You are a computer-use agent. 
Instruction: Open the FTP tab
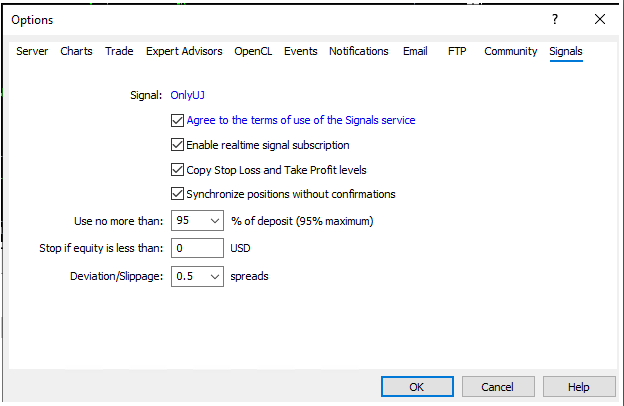pyautogui.click(x=457, y=51)
